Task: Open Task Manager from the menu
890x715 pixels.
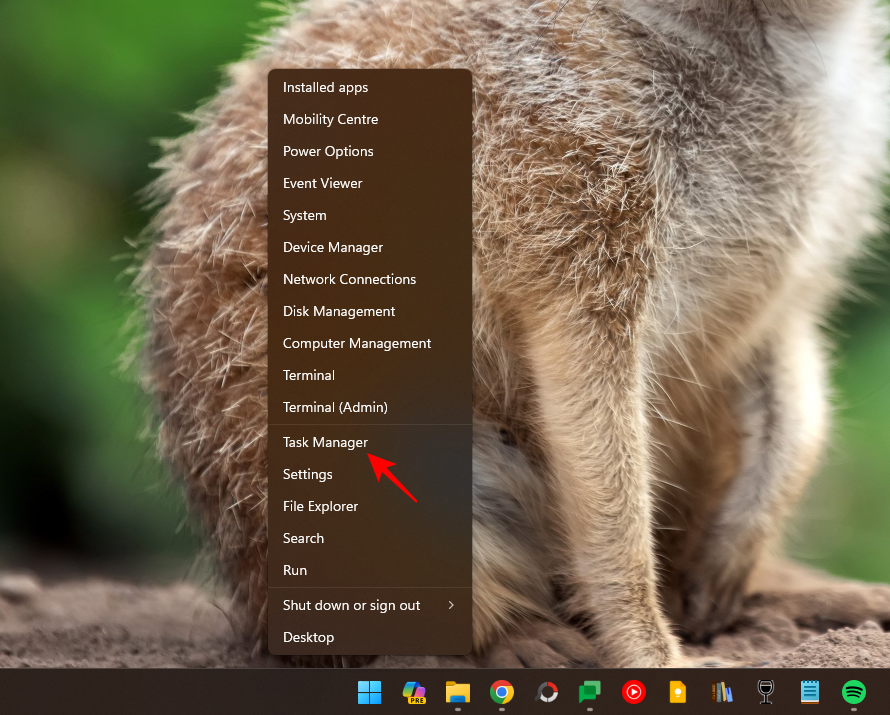Action: click(x=325, y=442)
